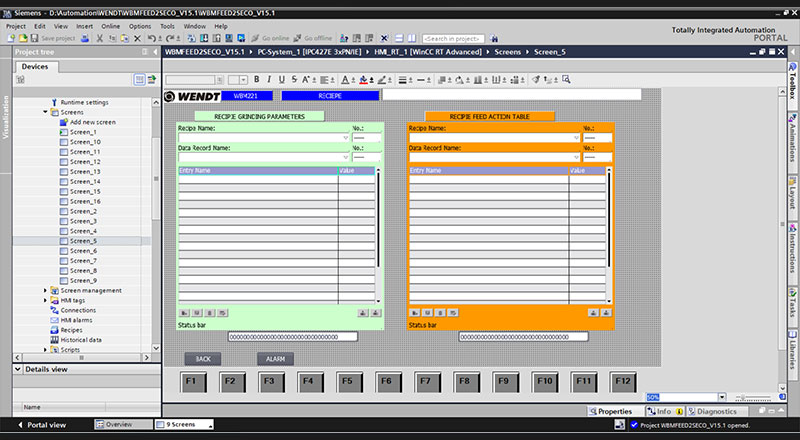Open the Window menu

(x=194, y=26)
